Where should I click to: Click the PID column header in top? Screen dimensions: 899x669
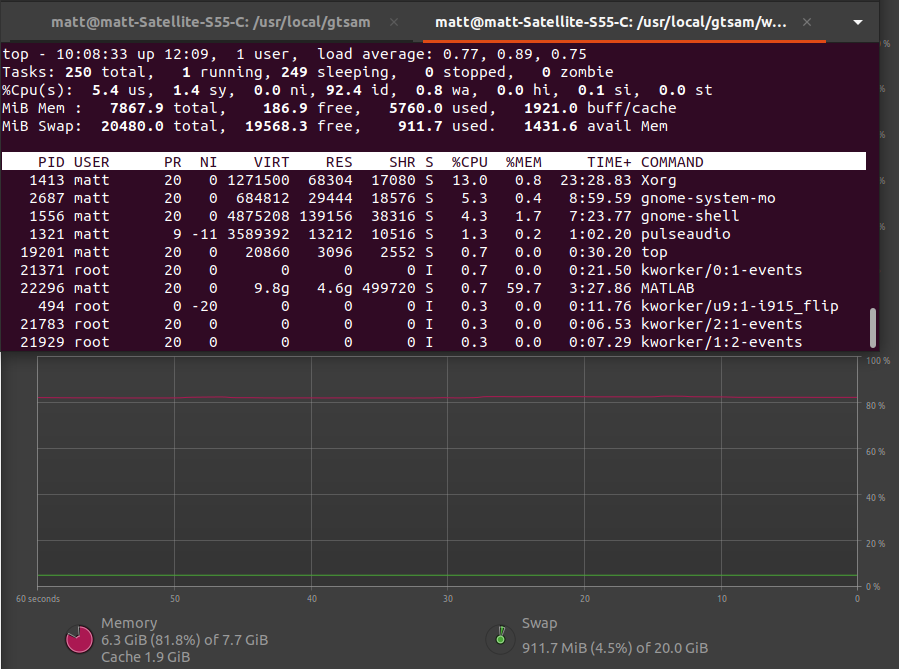point(51,162)
